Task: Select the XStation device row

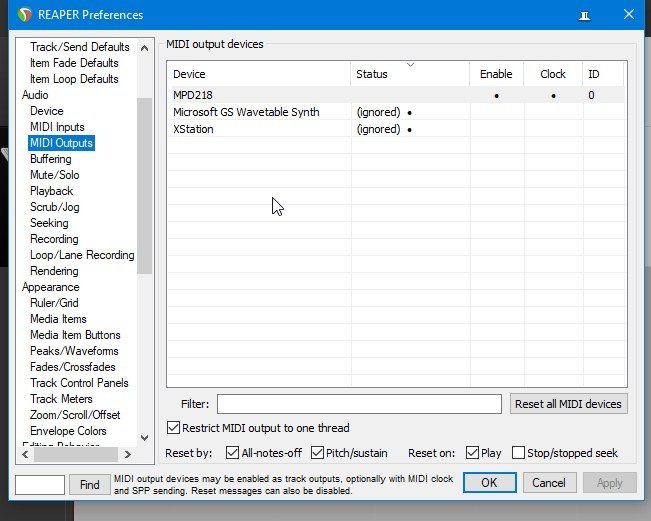Action: [397, 129]
